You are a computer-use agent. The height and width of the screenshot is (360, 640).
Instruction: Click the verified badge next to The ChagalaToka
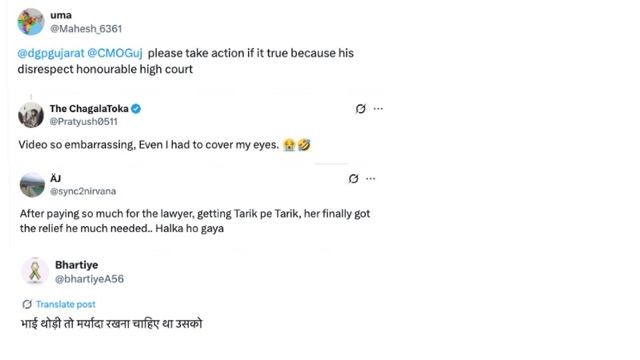[136, 109]
